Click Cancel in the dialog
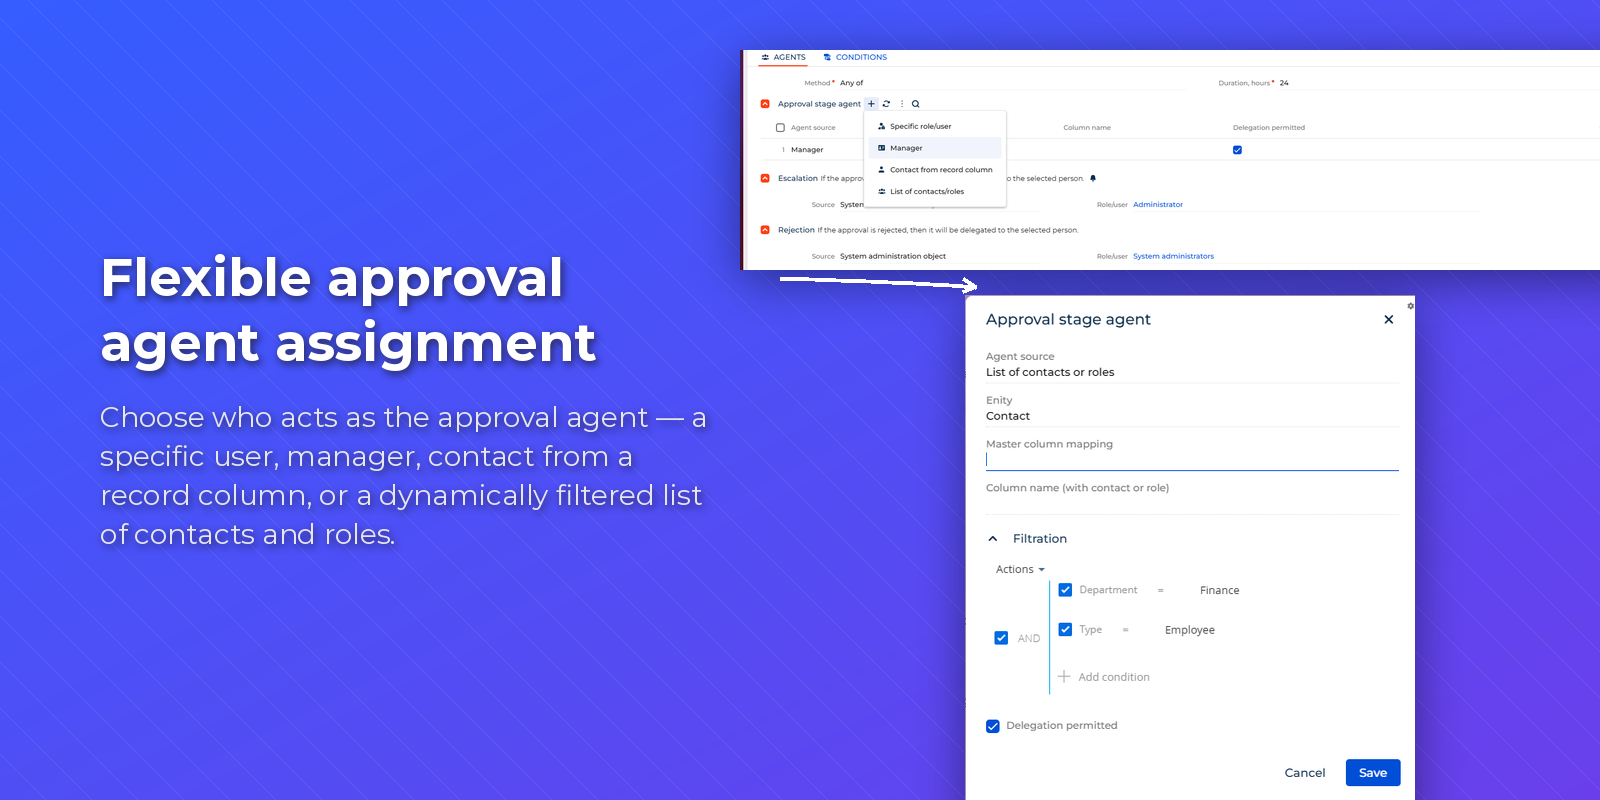The height and width of the screenshot is (800, 1600). (1305, 773)
